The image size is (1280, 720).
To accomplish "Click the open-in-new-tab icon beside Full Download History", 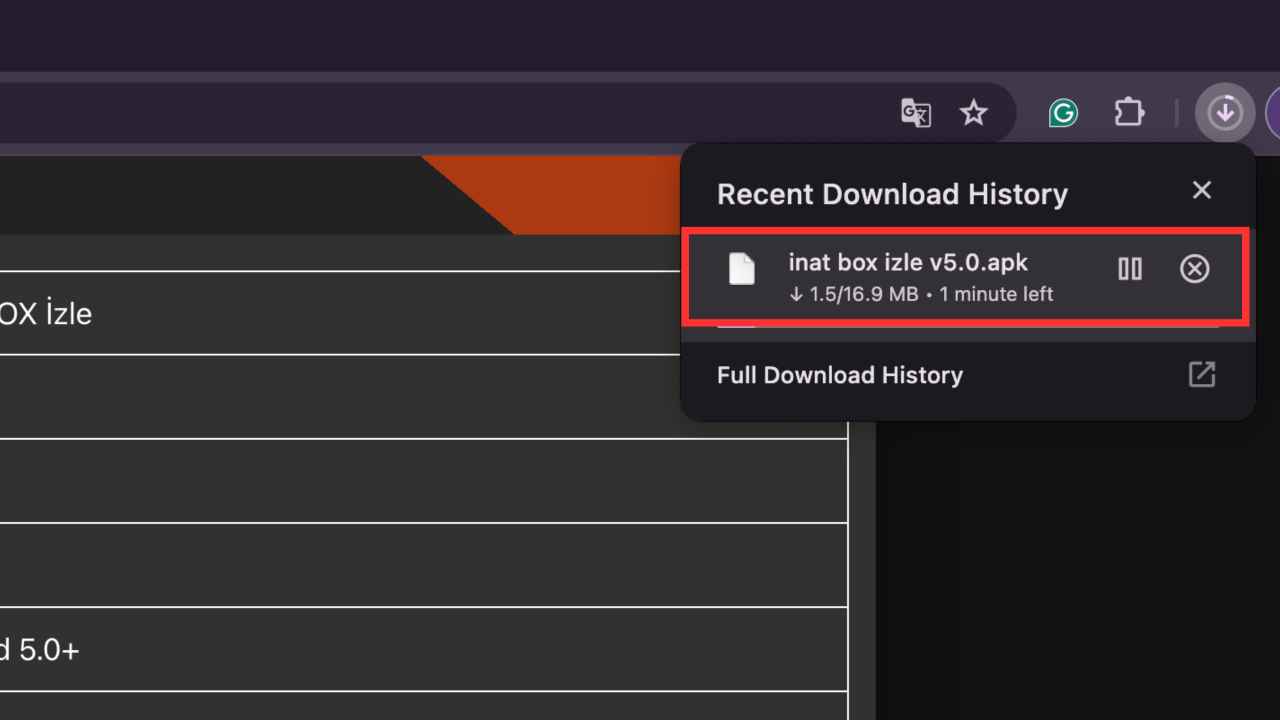I will (x=1201, y=375).
